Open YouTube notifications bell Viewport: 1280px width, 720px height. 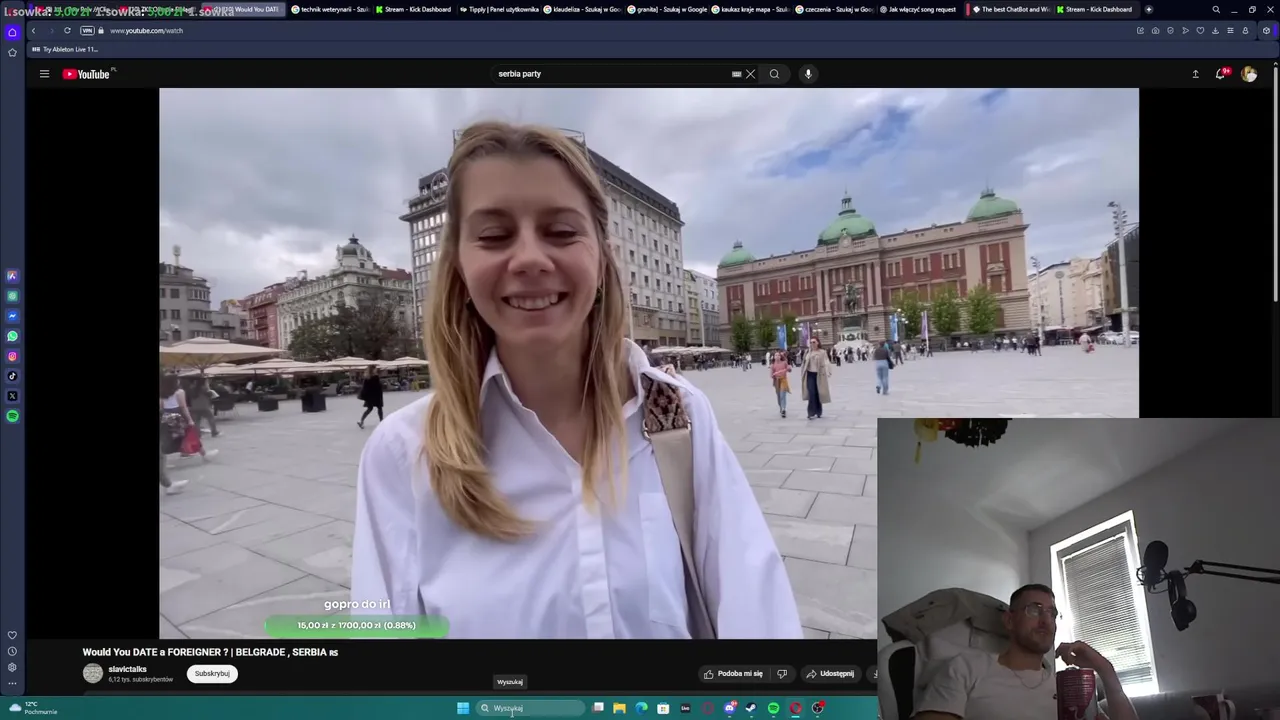click(1221, 74)
